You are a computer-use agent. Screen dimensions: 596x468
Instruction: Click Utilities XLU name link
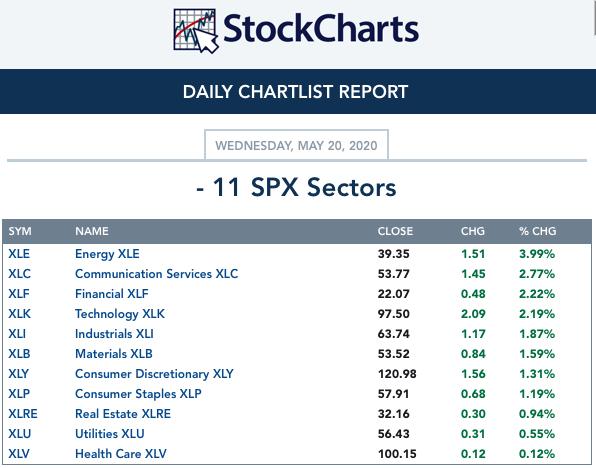110,434
